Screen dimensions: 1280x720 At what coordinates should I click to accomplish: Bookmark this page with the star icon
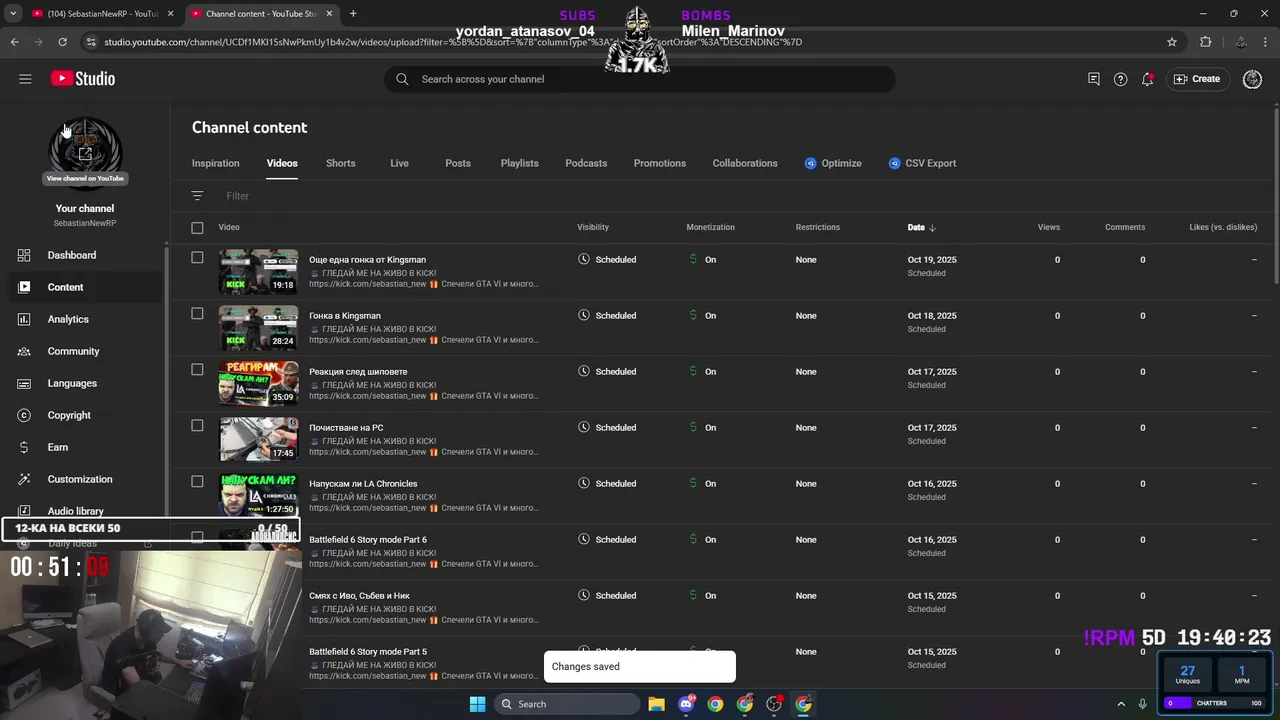point(1172,42)
